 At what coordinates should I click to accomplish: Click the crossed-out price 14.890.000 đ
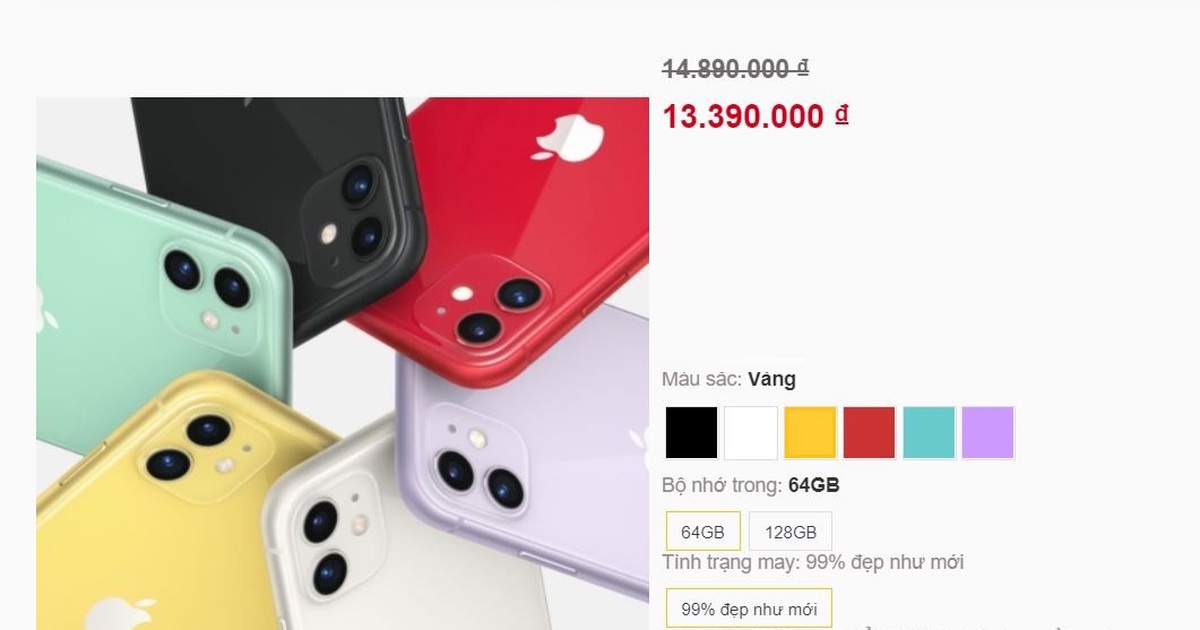(x=735, y=69)
